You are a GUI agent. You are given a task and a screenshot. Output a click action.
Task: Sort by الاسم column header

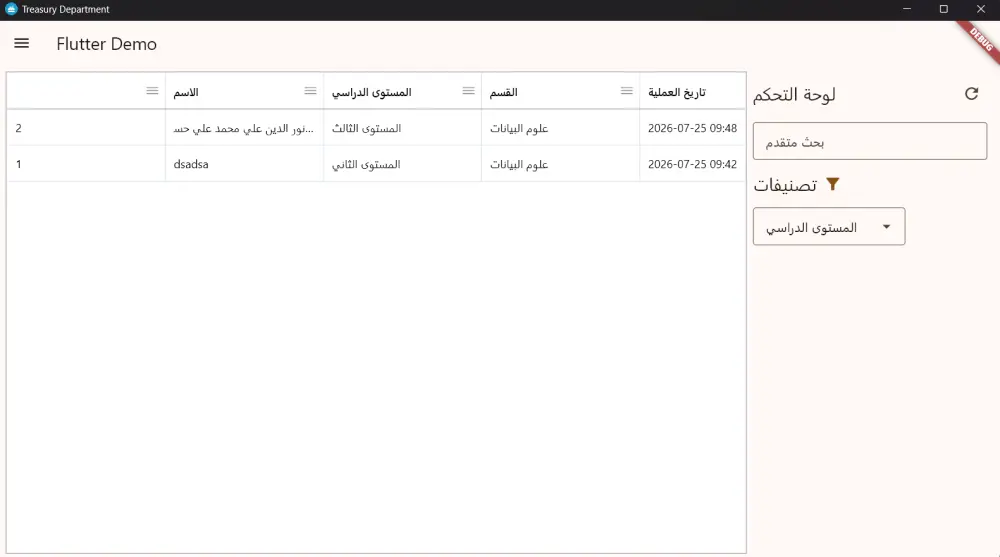186,93
